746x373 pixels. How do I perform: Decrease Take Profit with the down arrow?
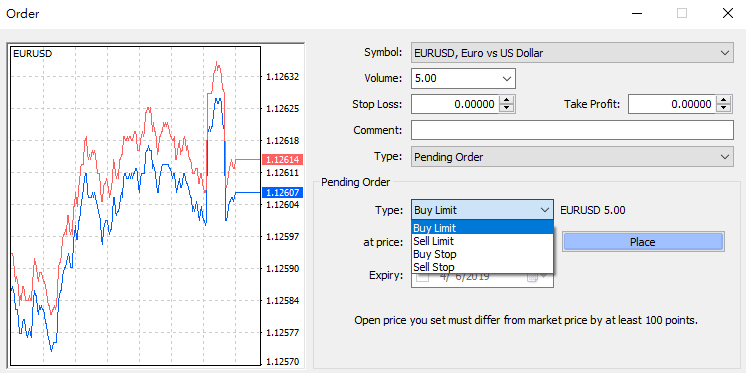[724, 108]
